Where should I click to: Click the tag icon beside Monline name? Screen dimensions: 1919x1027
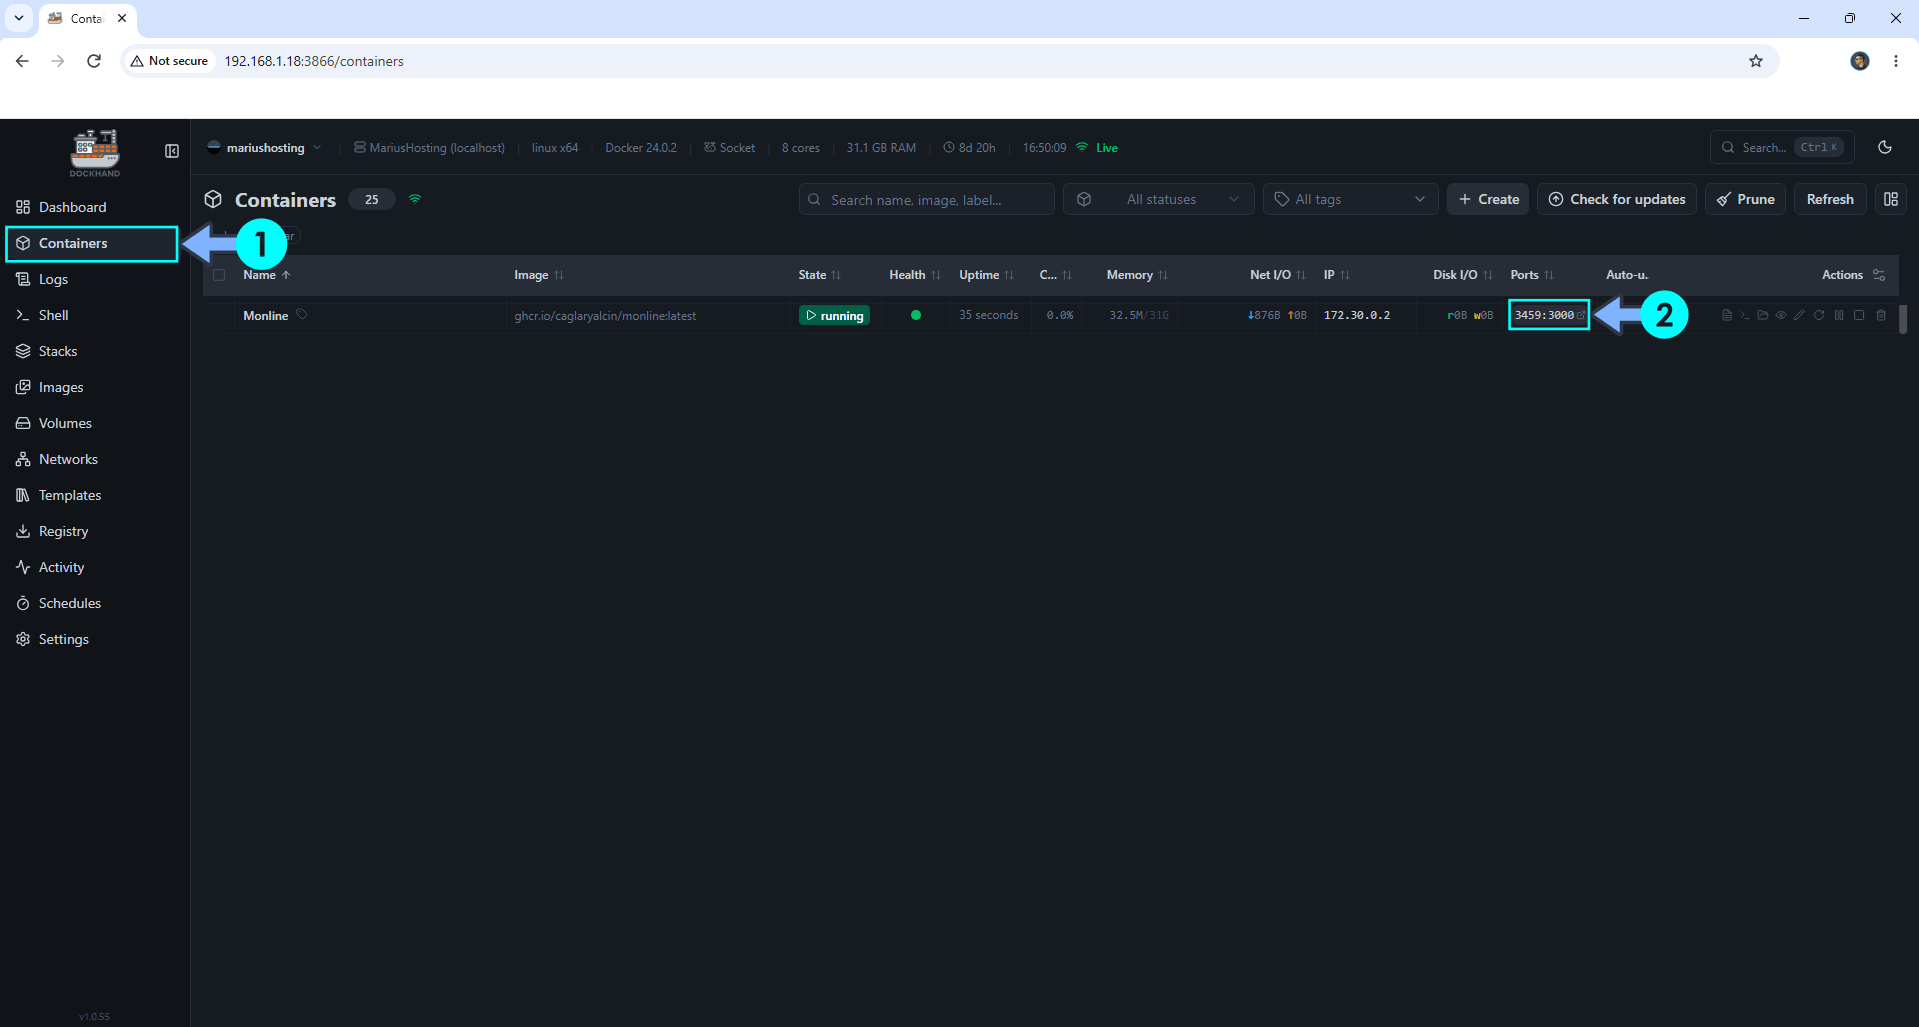[x=302, y=315]
